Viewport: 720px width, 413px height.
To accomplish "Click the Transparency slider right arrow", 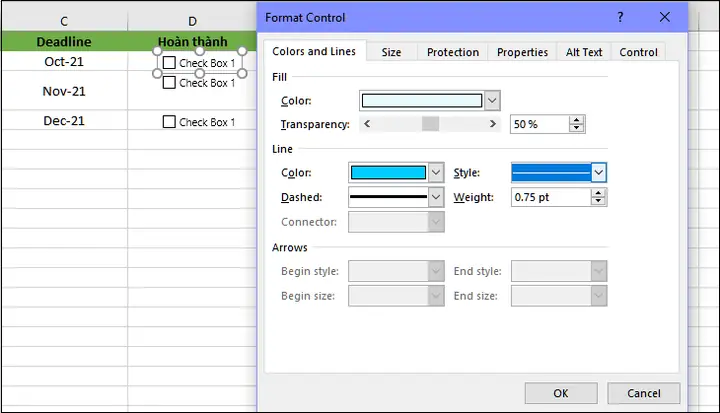I will click(493, 124).
